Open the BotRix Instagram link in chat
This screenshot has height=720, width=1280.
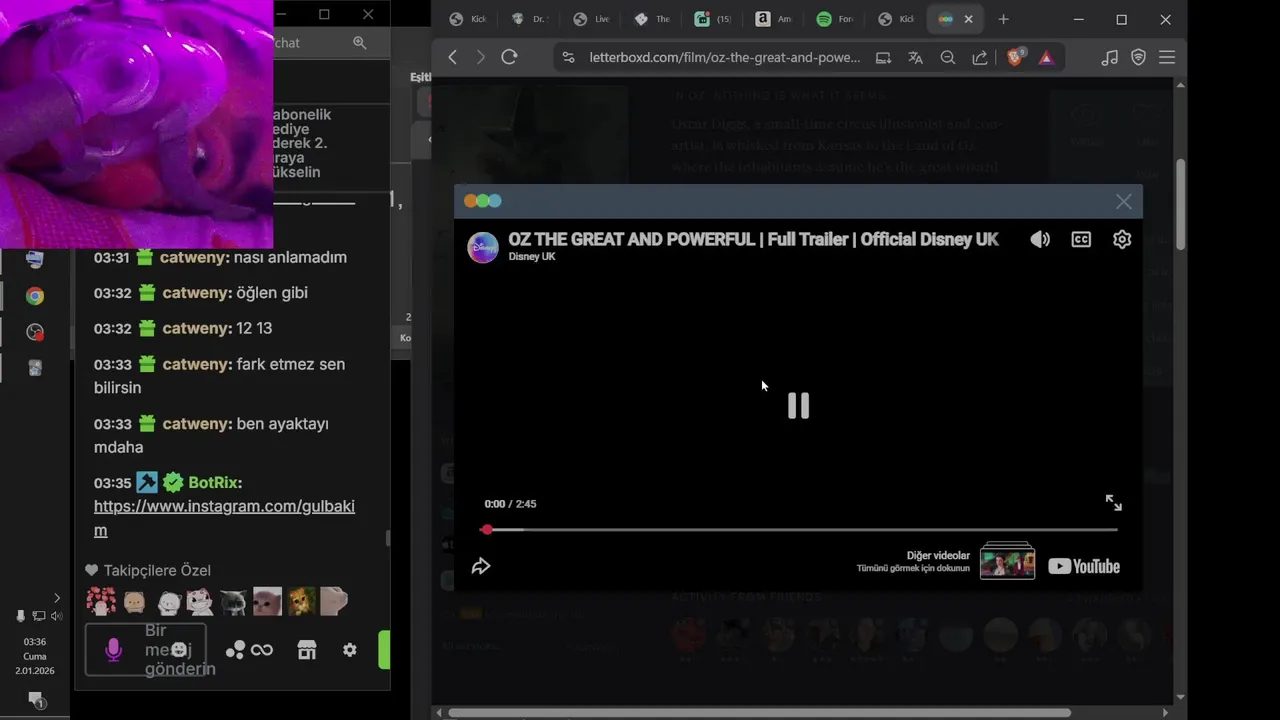click(224, 518)
